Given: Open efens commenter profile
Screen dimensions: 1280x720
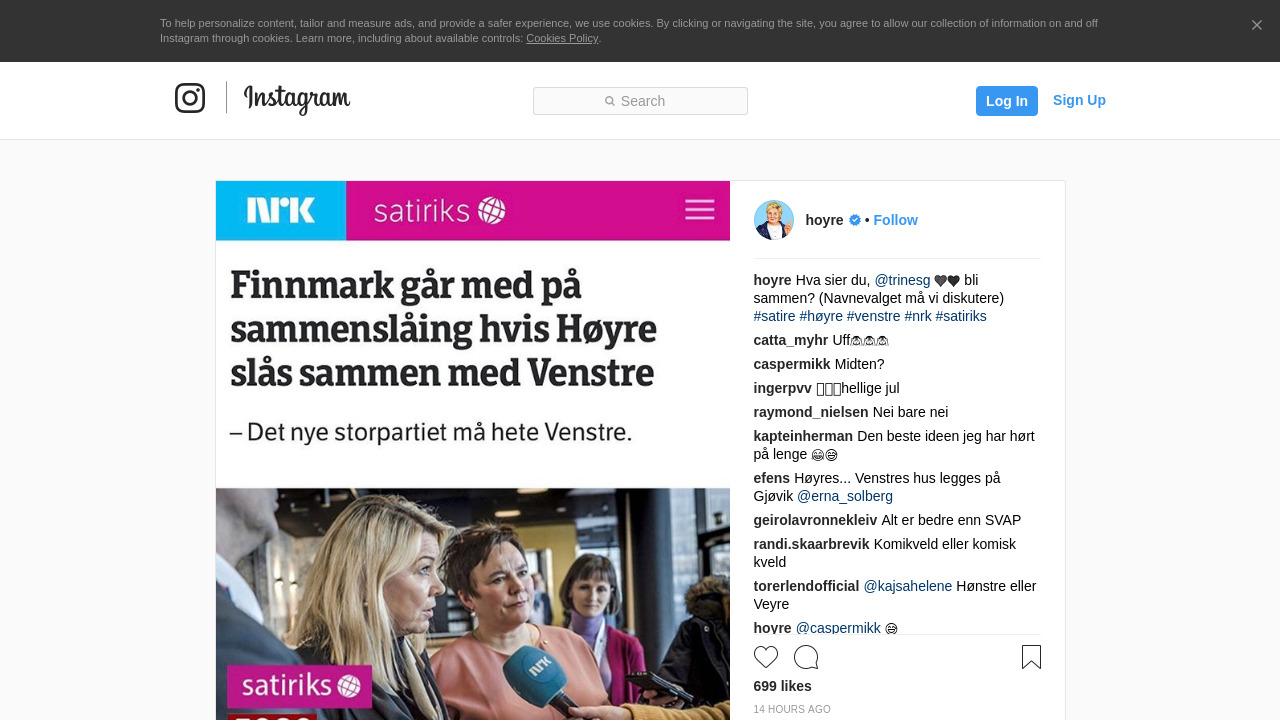Looking at the screenshot, I should click(x=772, y=478).
